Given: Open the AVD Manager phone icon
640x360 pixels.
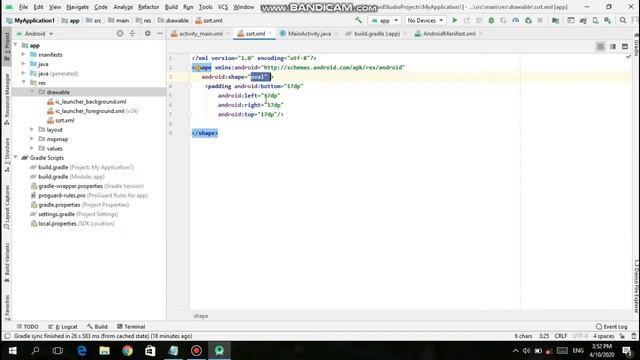Looking at the screenshot, I should pos(596,20).
